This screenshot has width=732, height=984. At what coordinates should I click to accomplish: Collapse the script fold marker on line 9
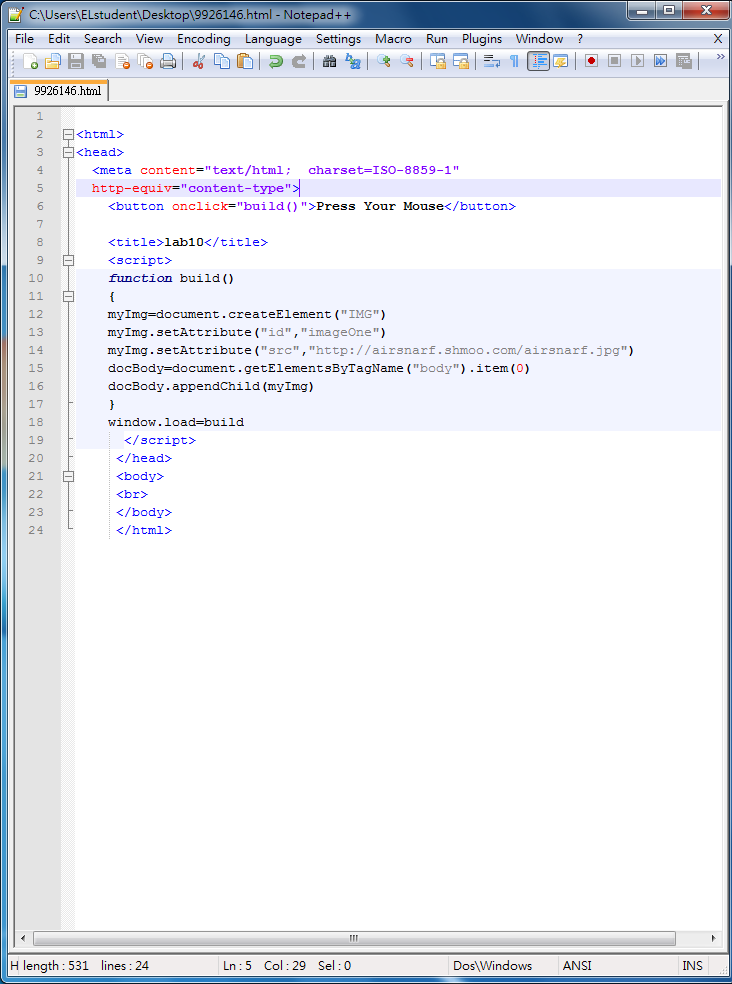68,260
